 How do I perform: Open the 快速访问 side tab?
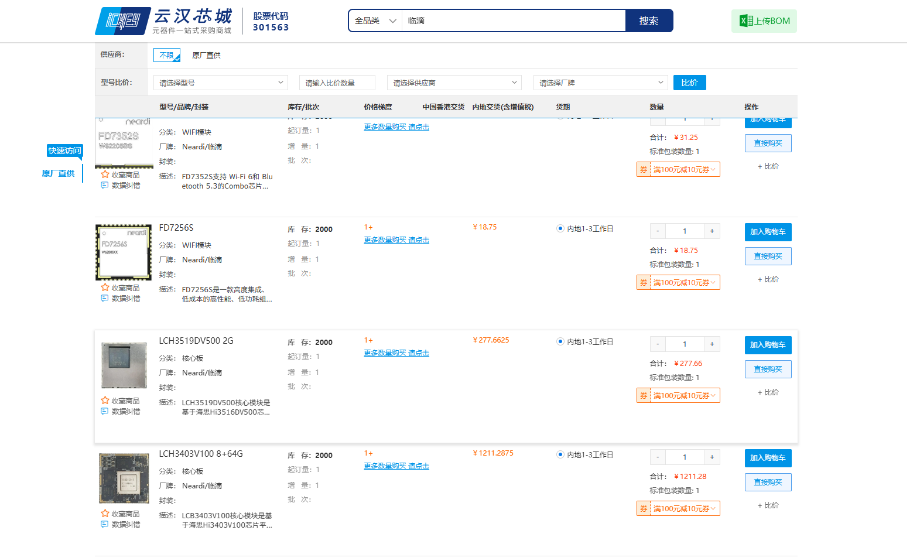(x=65, y=151)
